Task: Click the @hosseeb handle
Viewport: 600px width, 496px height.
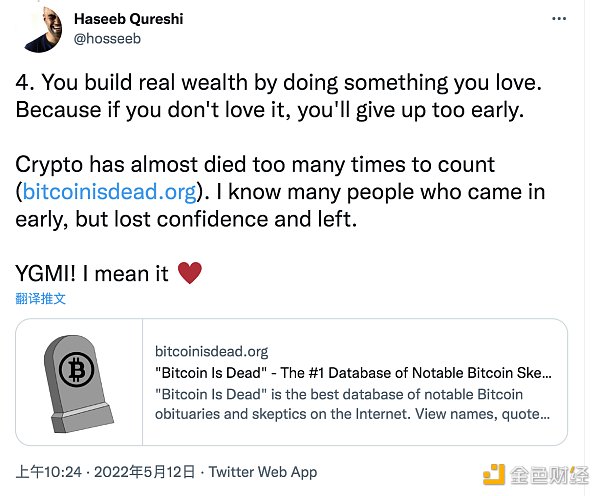Action: pos(106,39)
